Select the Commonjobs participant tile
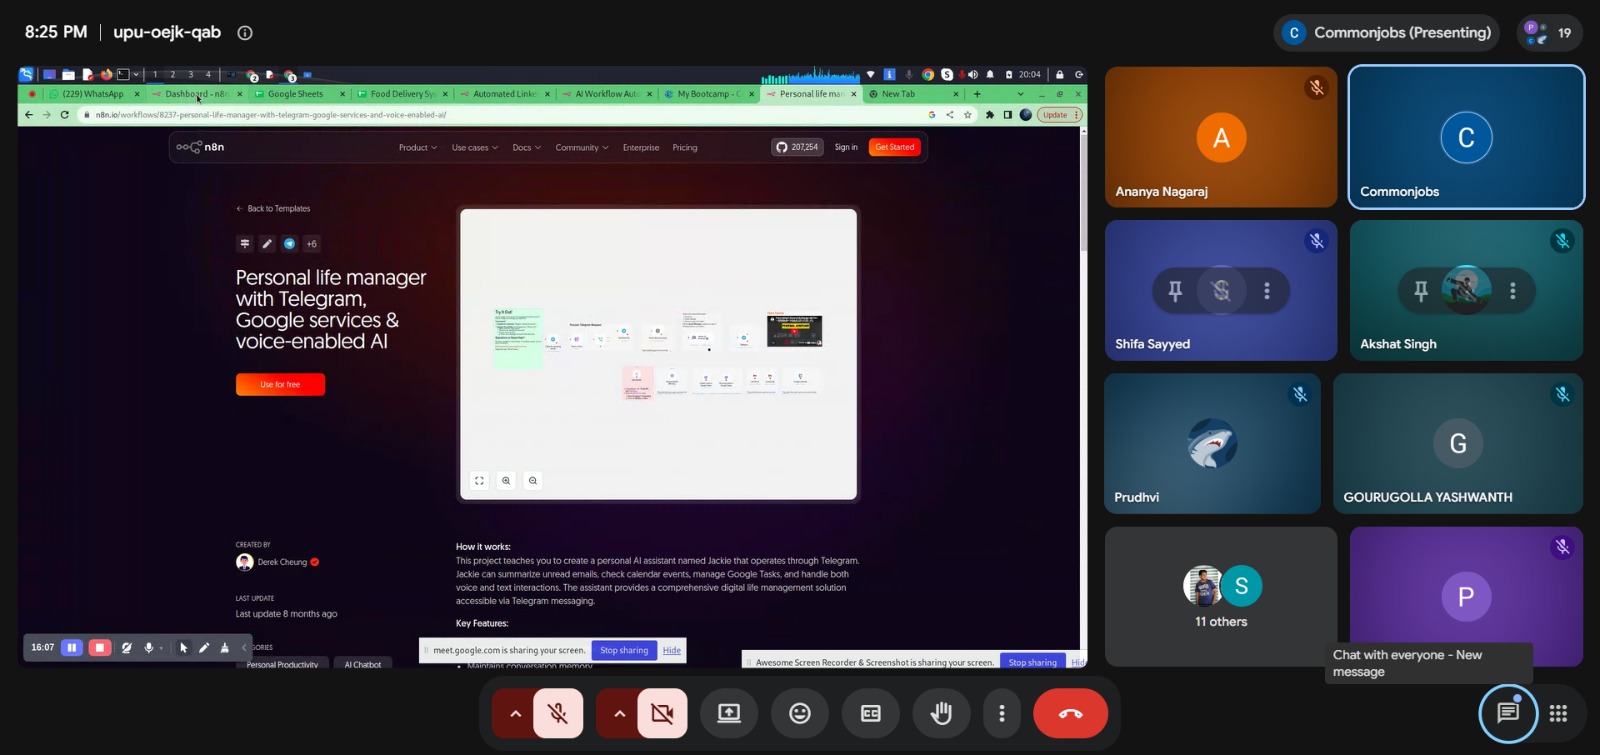The width and height of the screenshot is (1600, 755). [x=1466, y=137]
